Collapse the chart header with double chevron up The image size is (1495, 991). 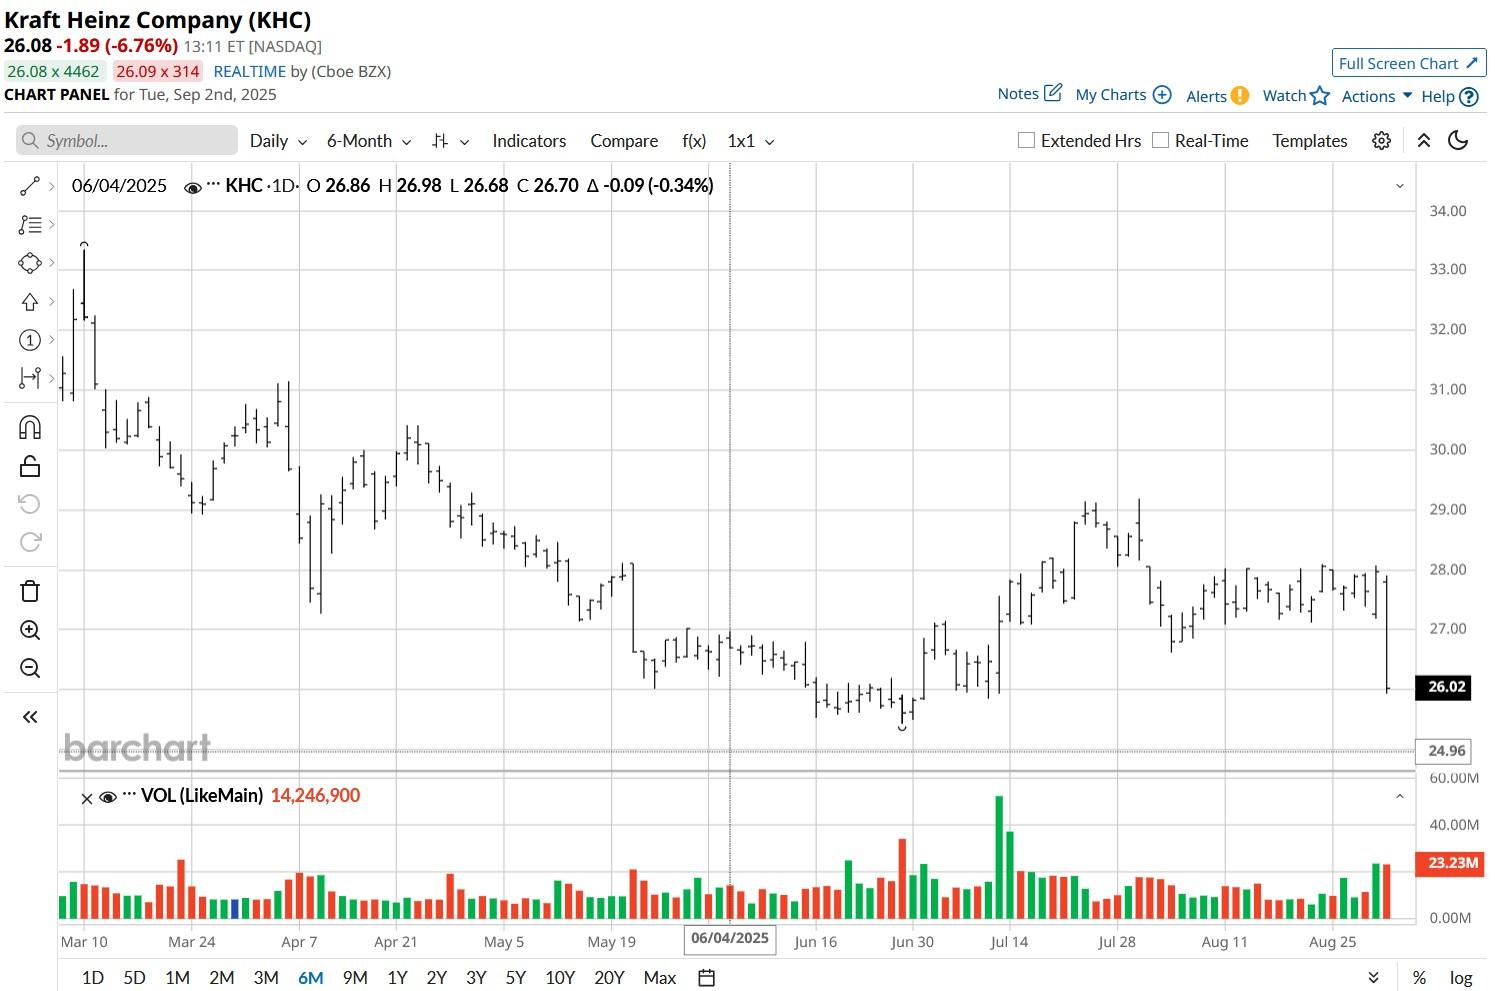[1424, 141]
